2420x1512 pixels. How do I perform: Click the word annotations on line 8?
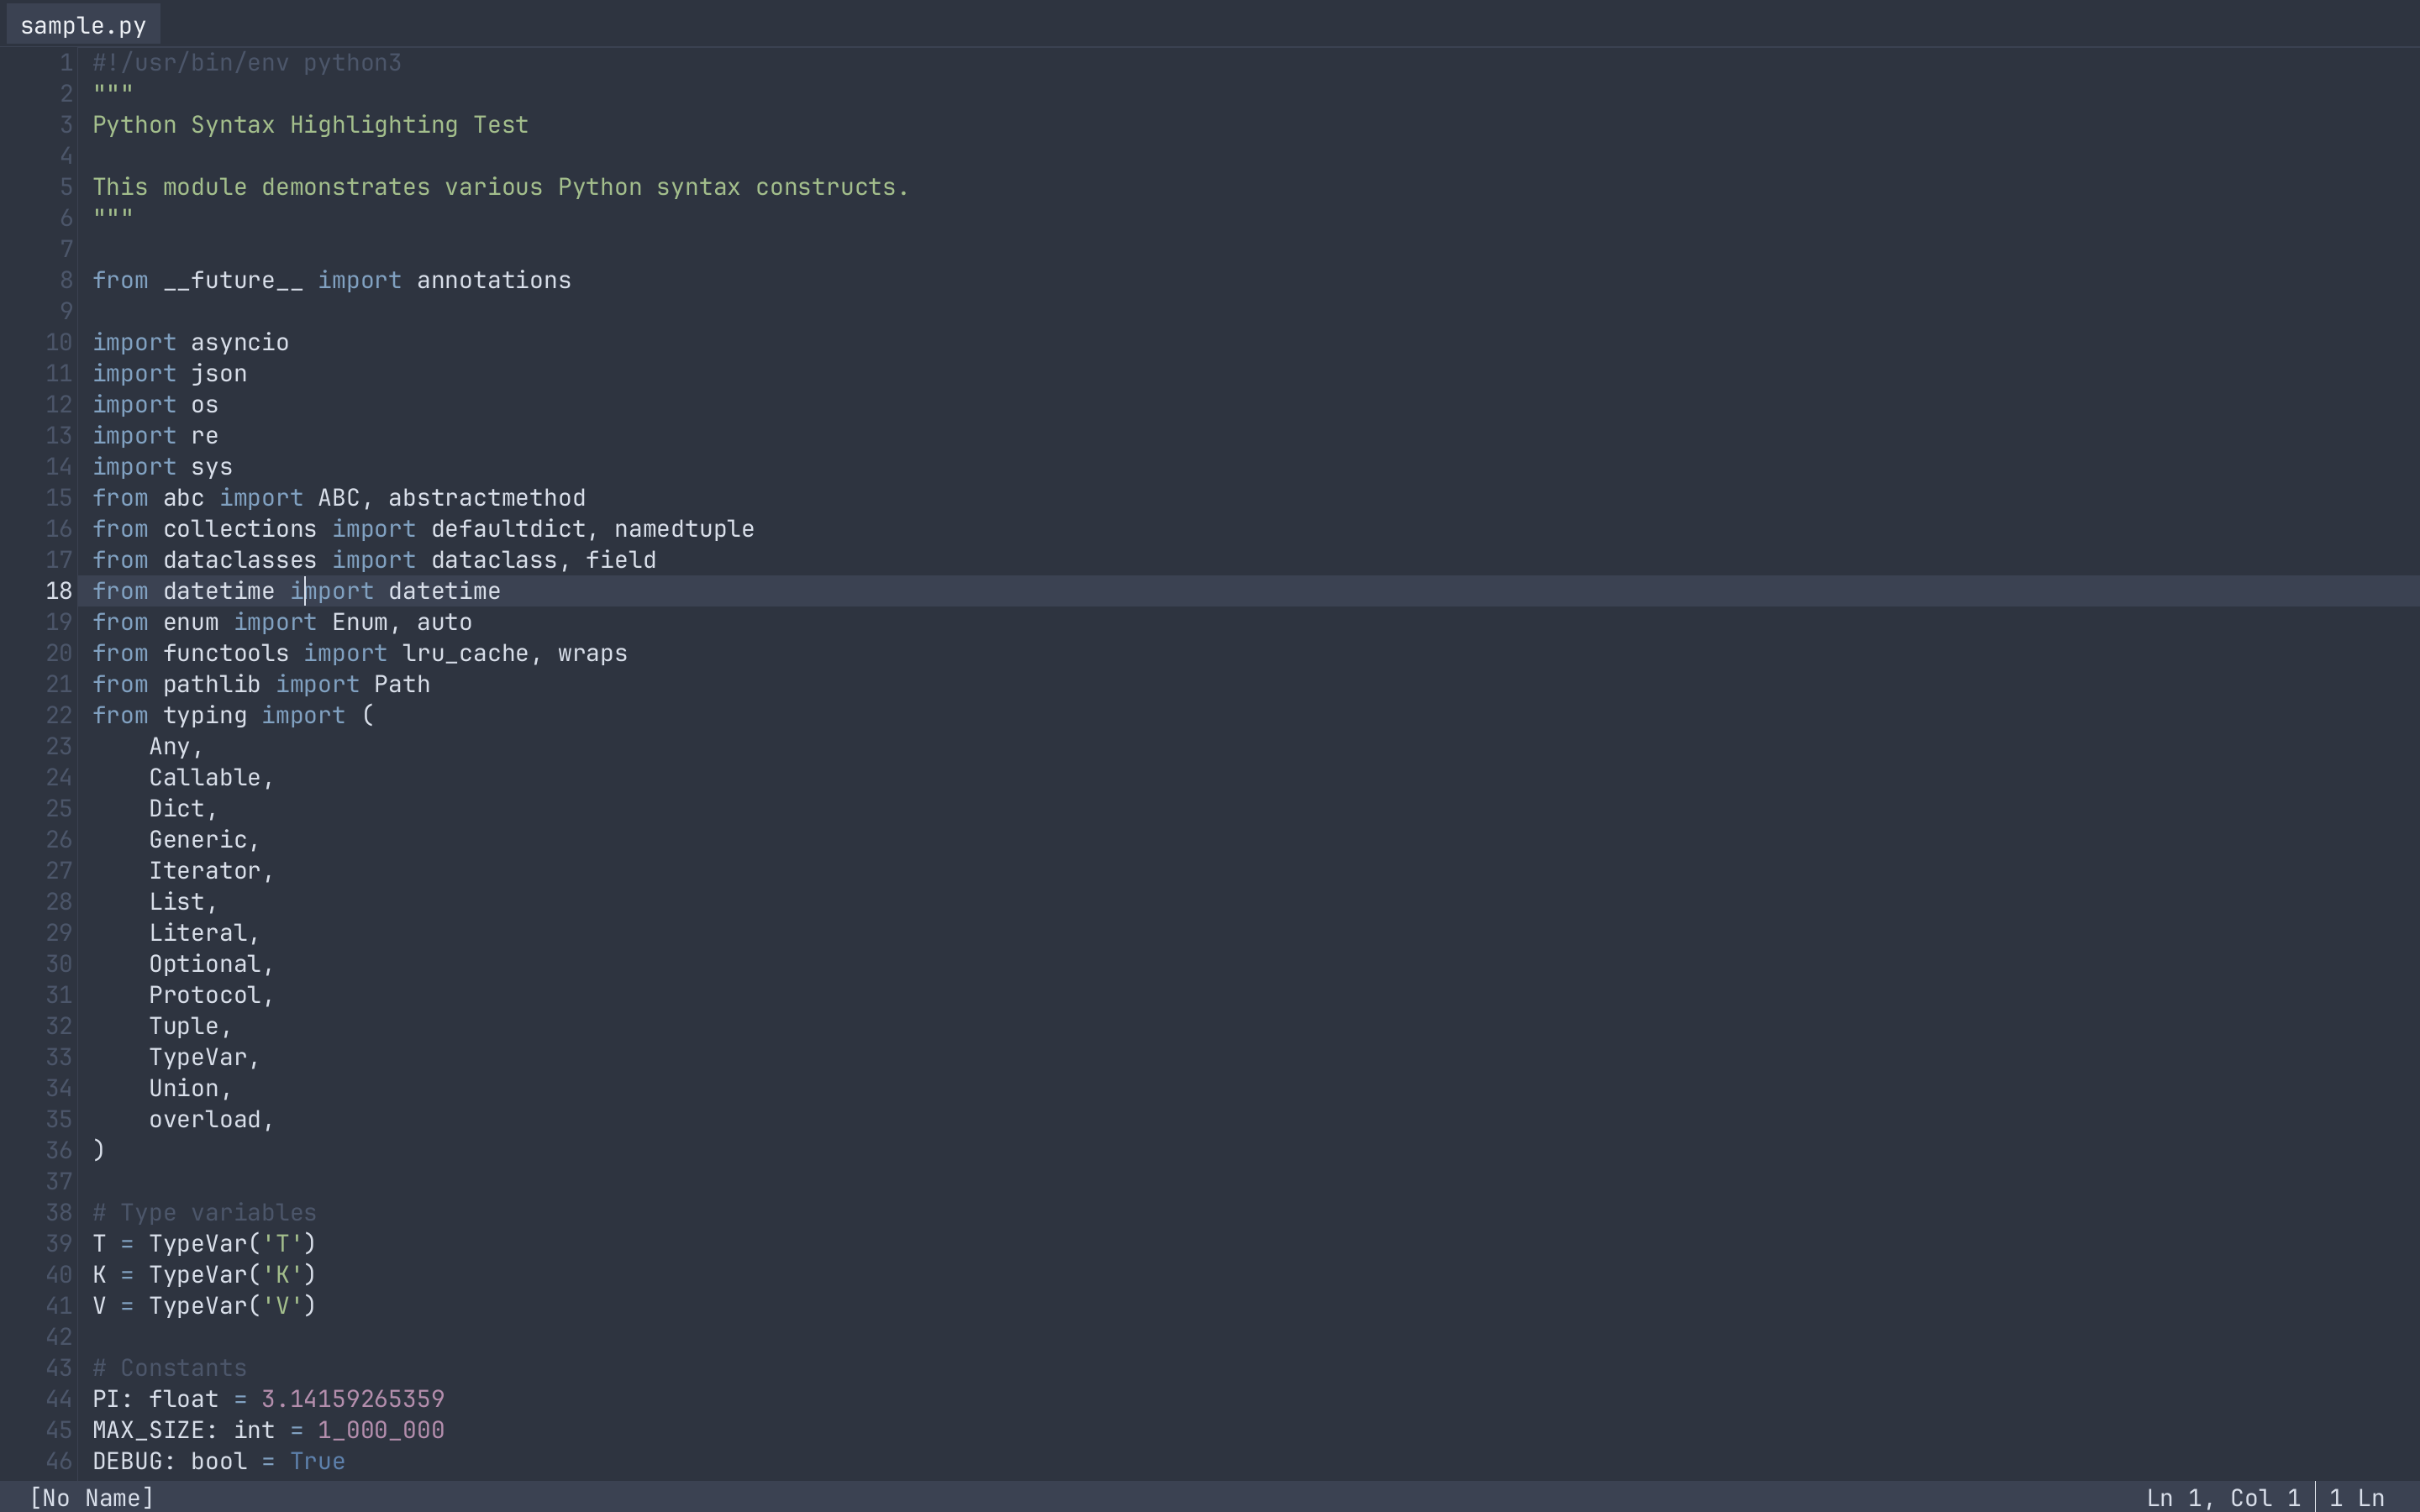point(492,280)
